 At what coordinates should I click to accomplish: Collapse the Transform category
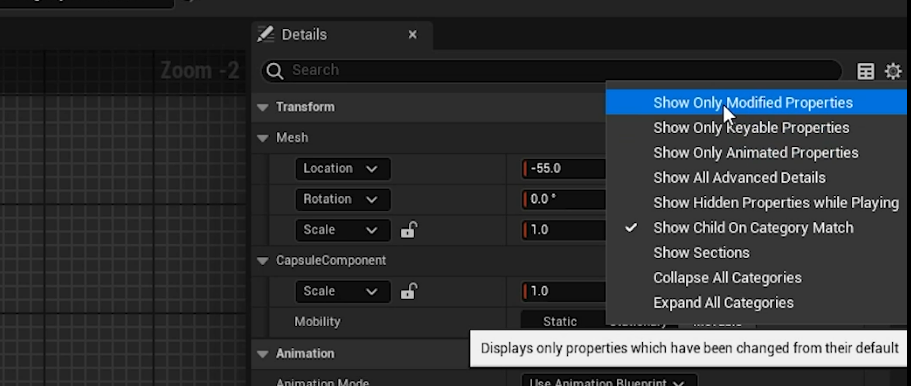(x=263, y=107)
